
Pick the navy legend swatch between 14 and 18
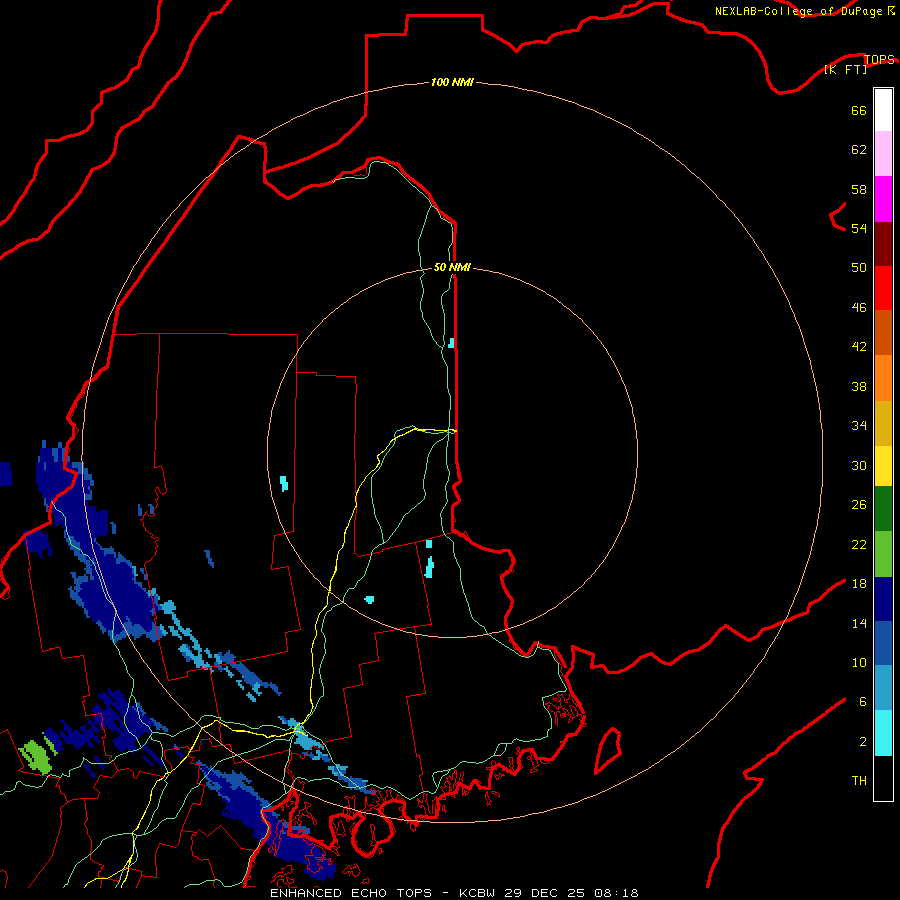(883, 599)
